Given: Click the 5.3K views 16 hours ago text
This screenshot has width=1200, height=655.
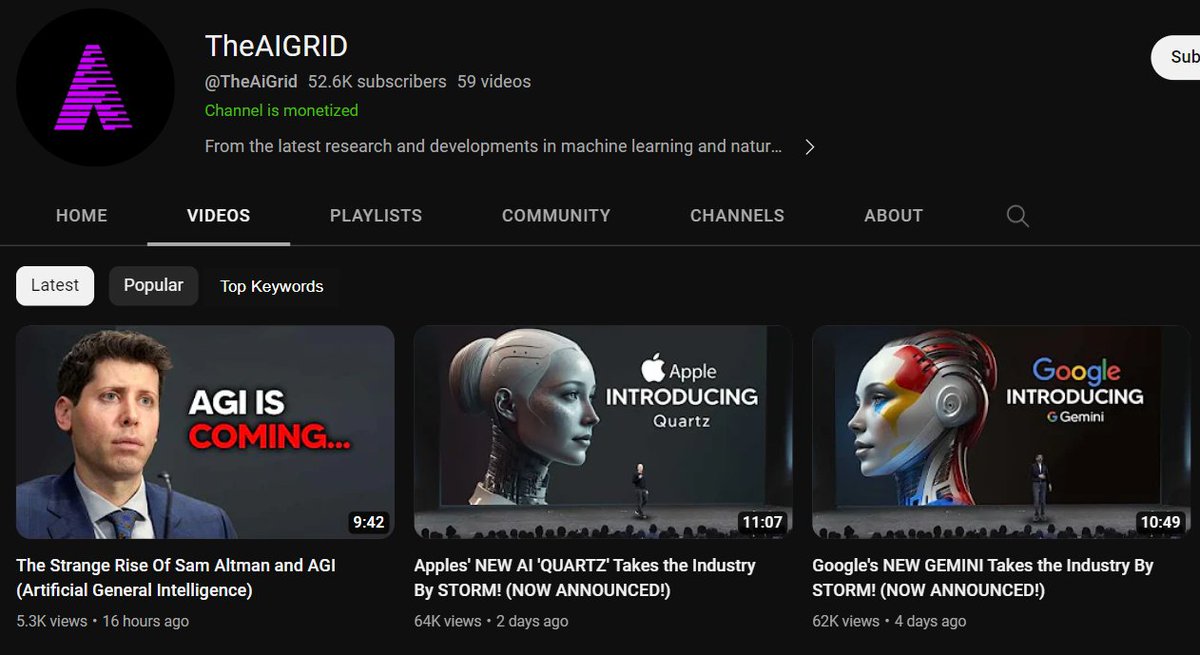Looking at the screenshot, I should pos(103,621).
